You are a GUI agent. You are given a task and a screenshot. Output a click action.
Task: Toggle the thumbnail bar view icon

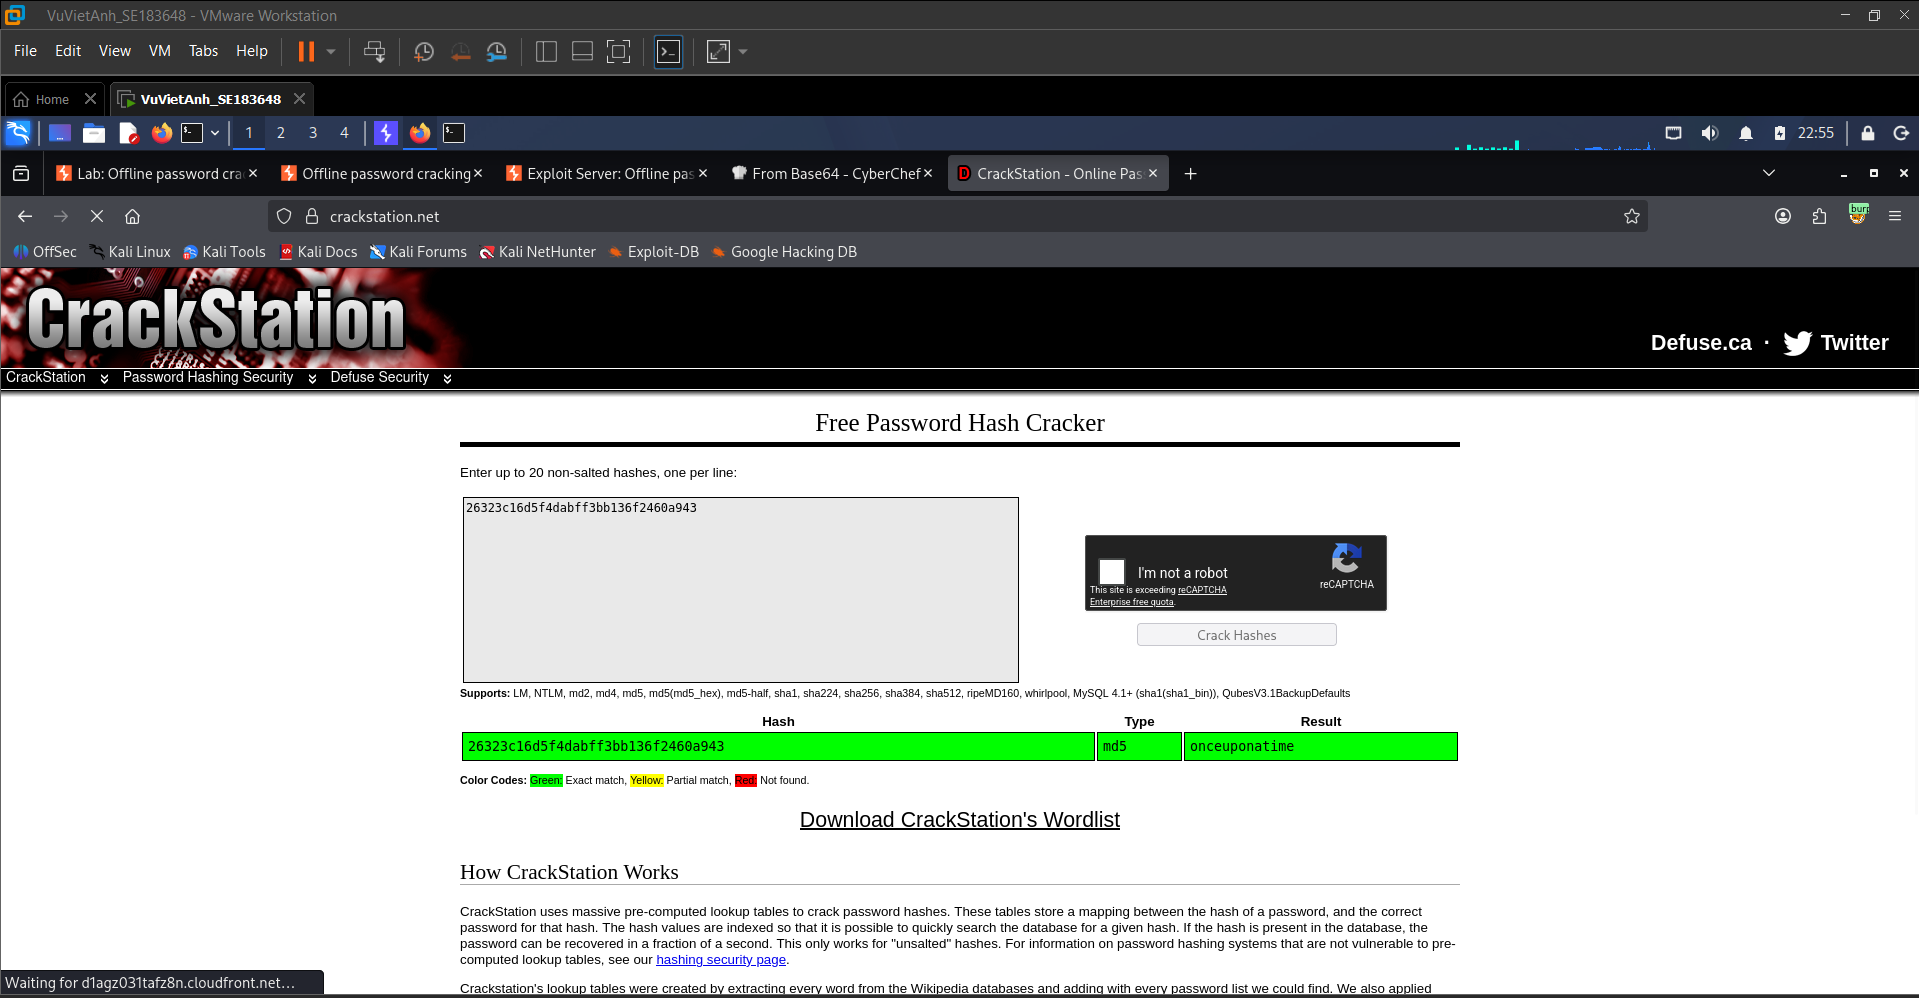tap(582, 51)
